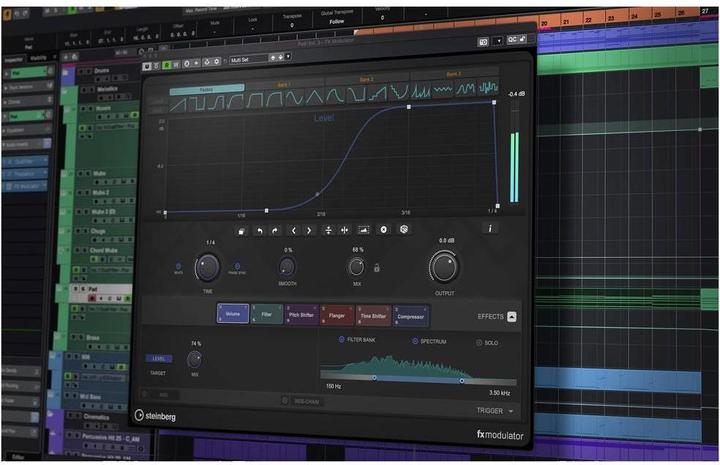
Task: Open the Multi Set preset dropdown
Action: pyautogui.click(x=249, y=60)
